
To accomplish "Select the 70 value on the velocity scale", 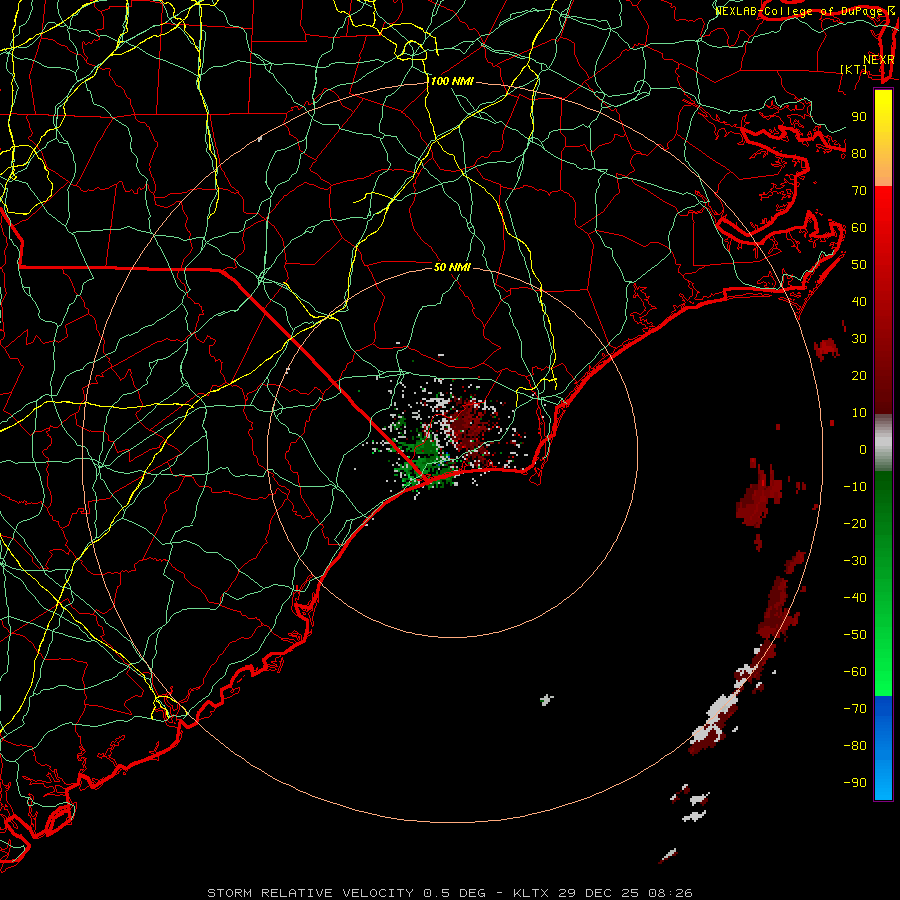I will coord(859,191).
